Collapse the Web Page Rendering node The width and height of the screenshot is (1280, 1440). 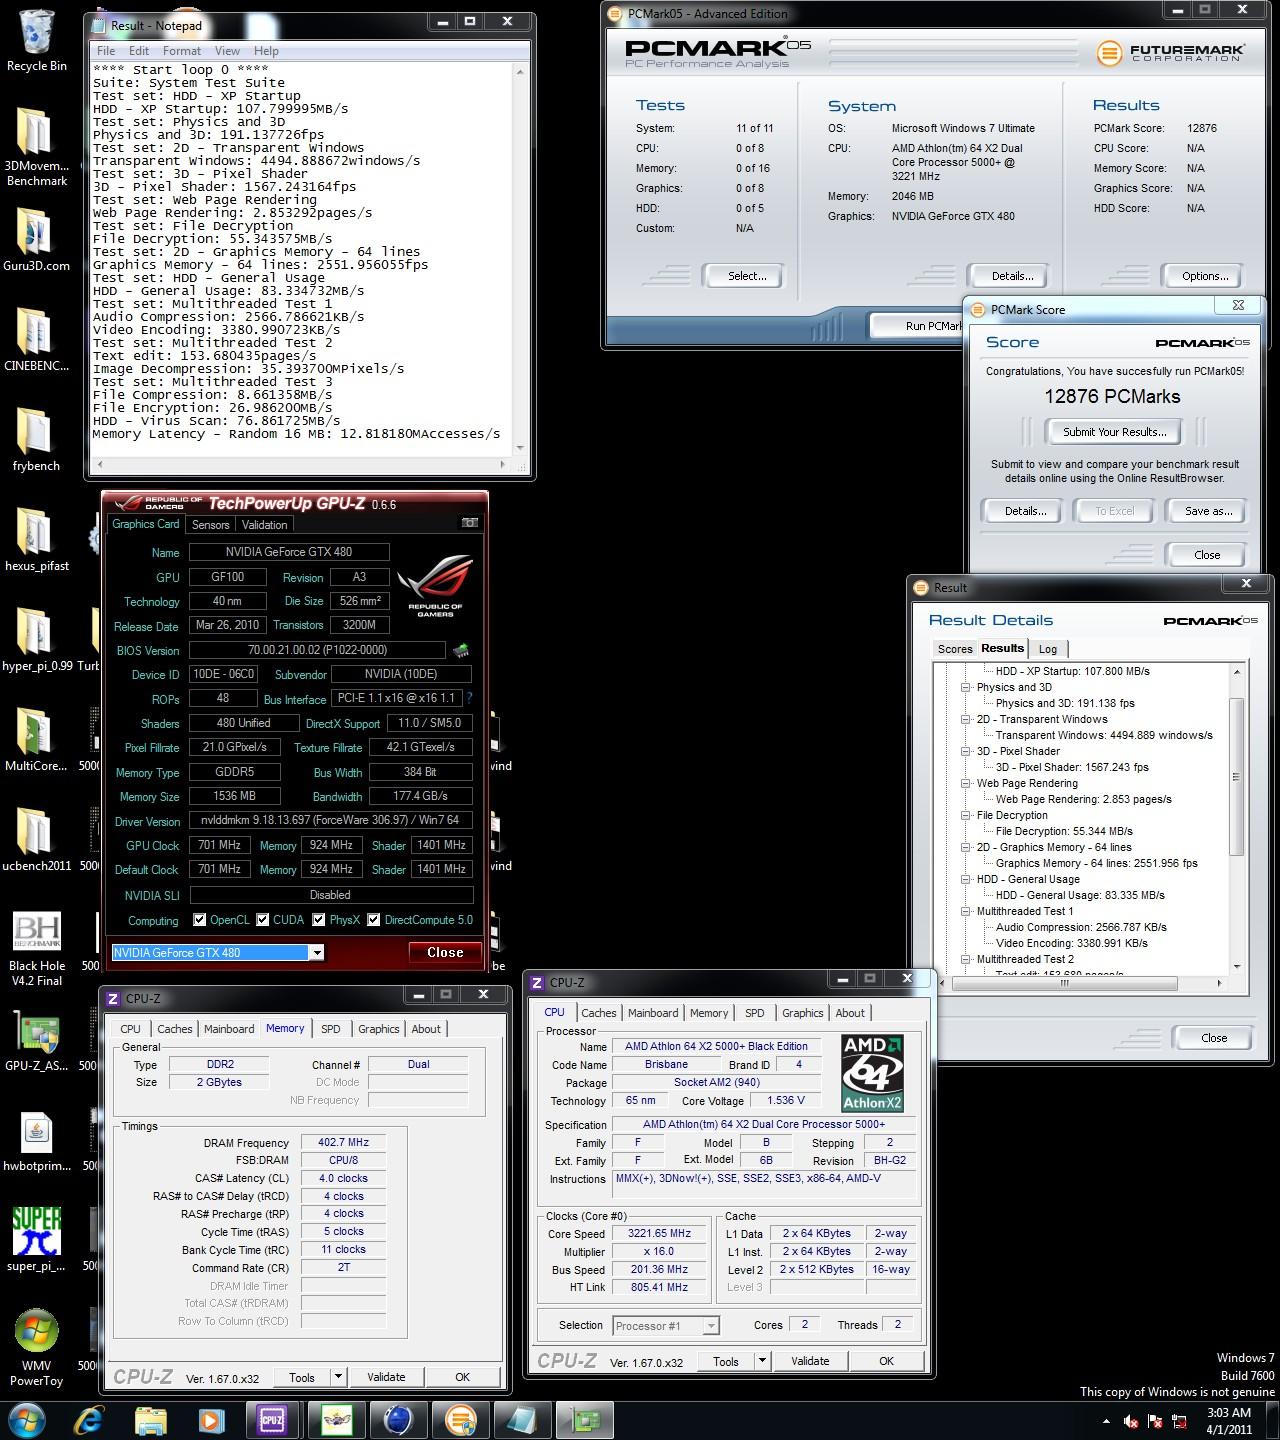[x=966, y=783]
